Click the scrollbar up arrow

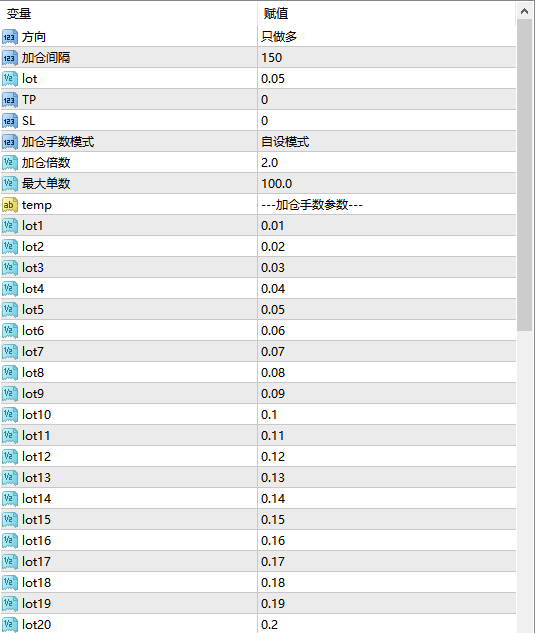tap(525, 11)
